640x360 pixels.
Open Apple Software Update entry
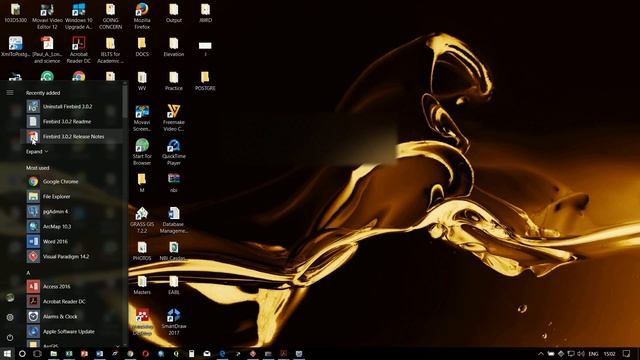coord(72,332)
